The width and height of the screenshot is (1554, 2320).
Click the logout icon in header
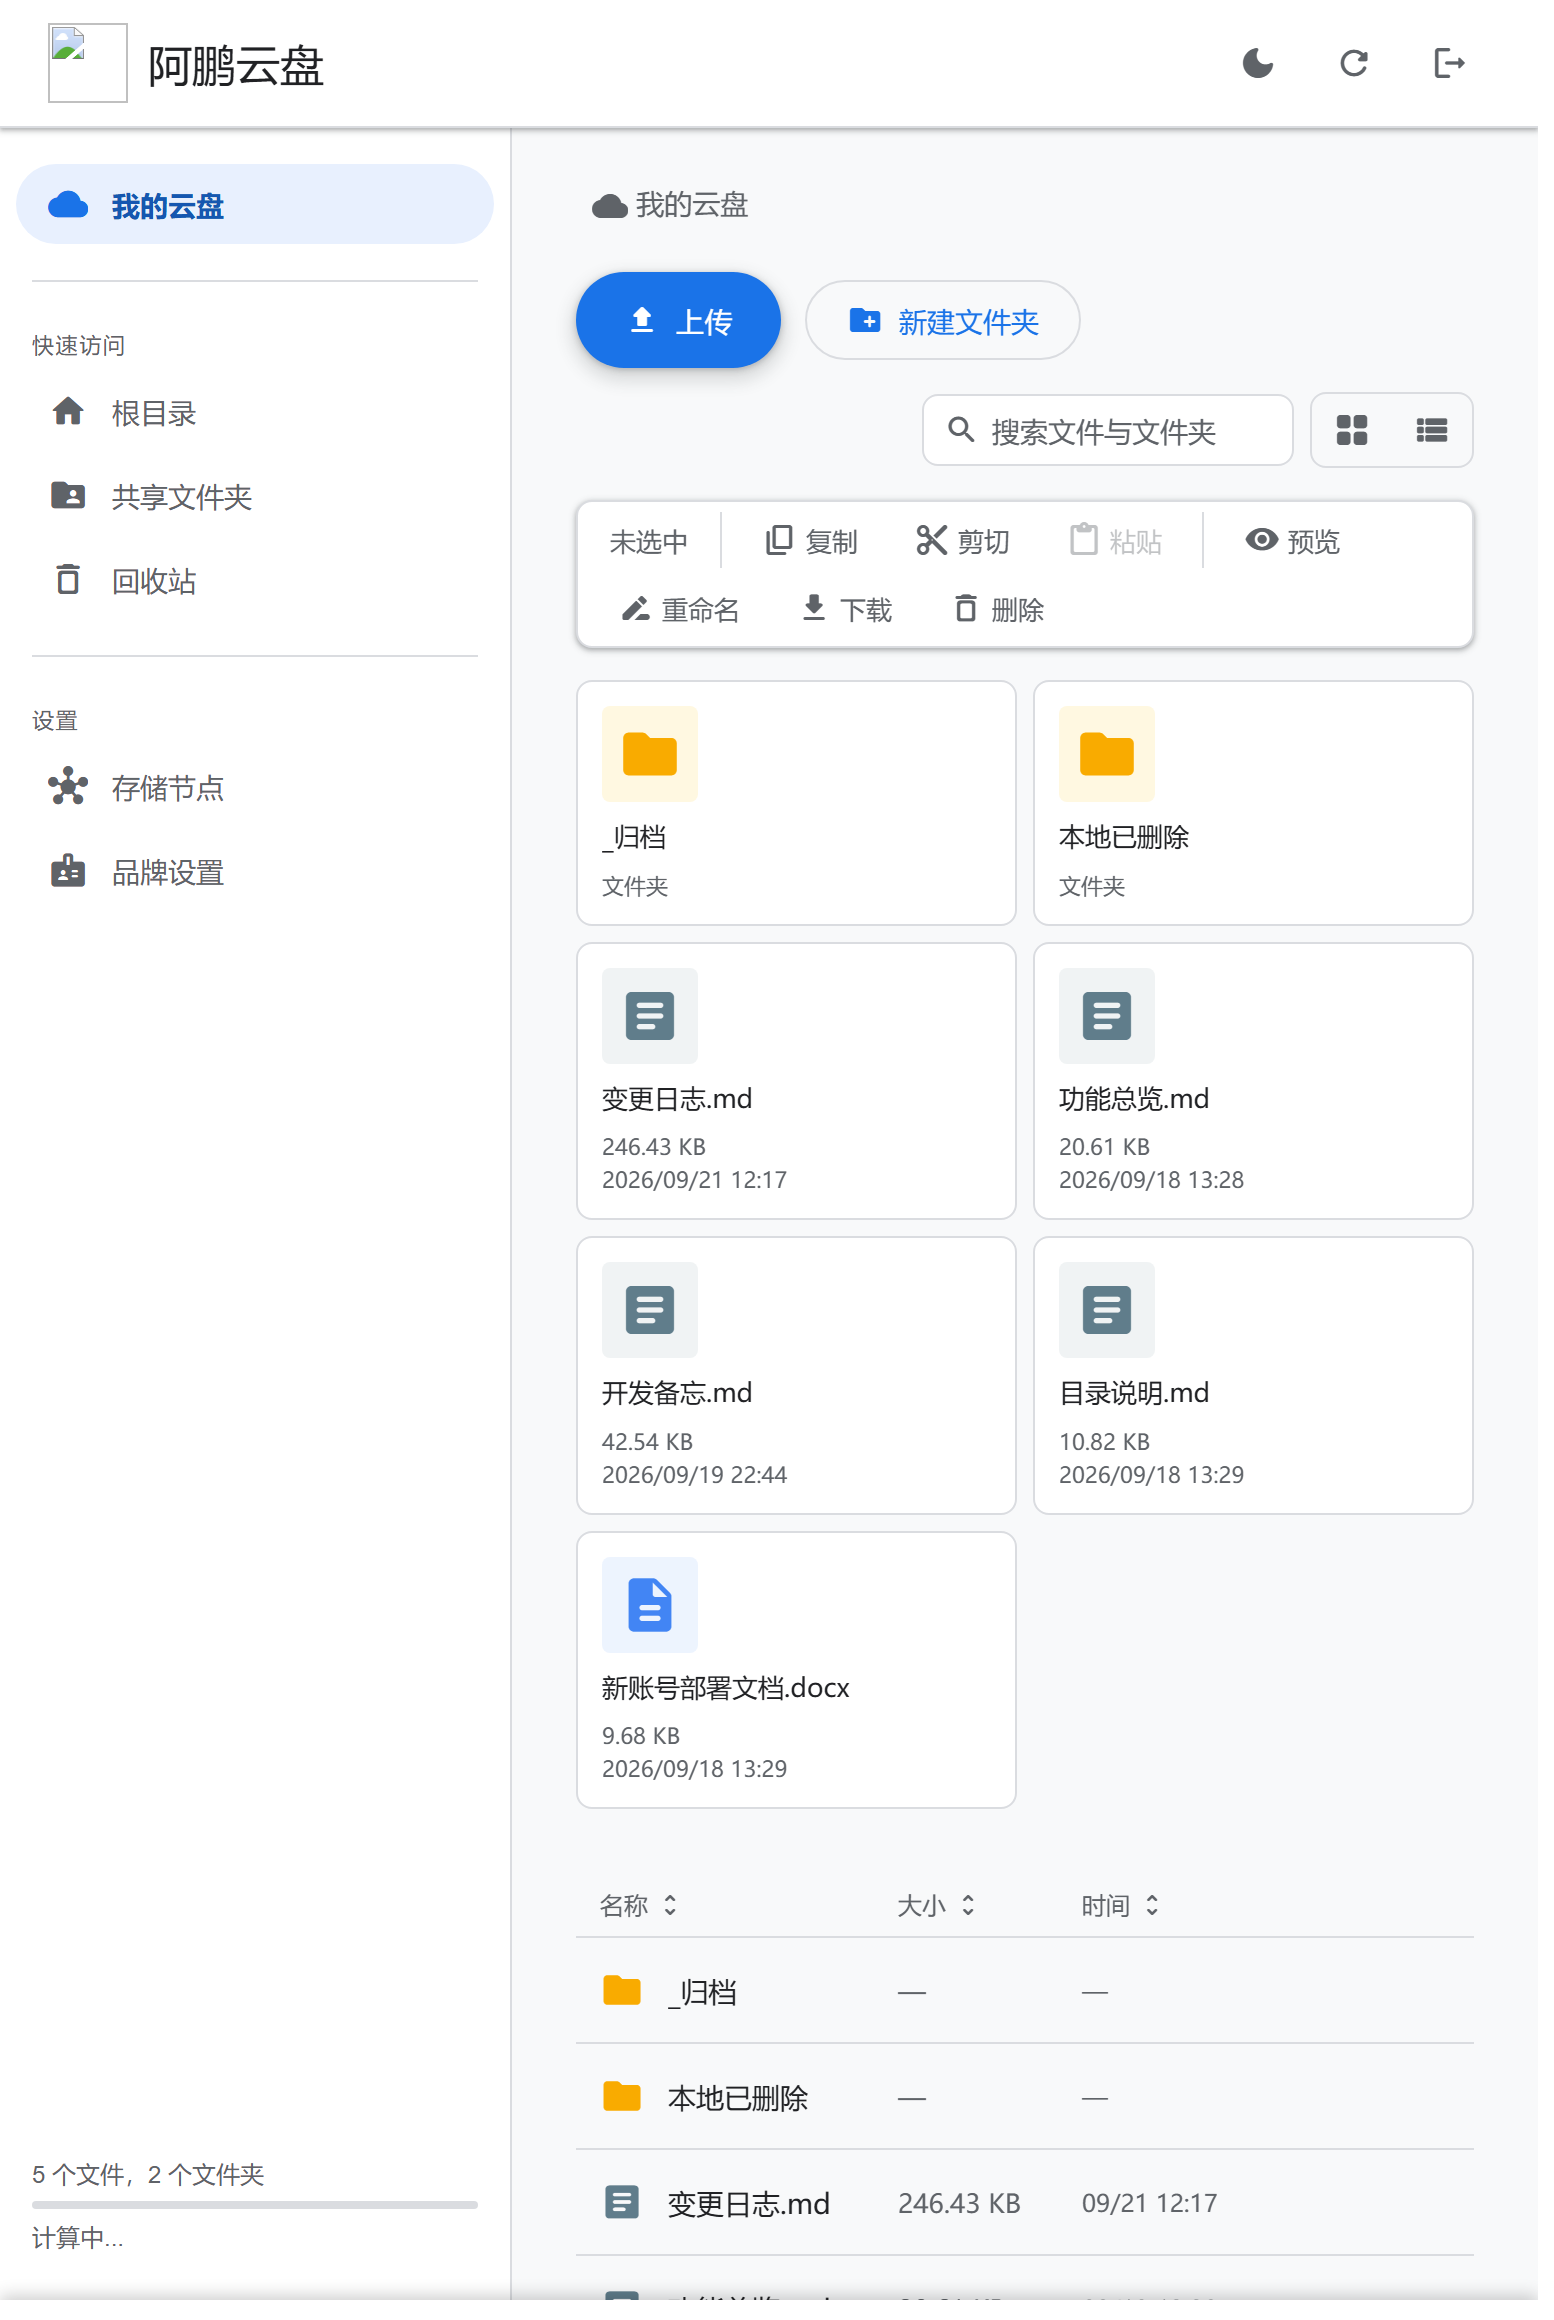[x=1449, y=63]
